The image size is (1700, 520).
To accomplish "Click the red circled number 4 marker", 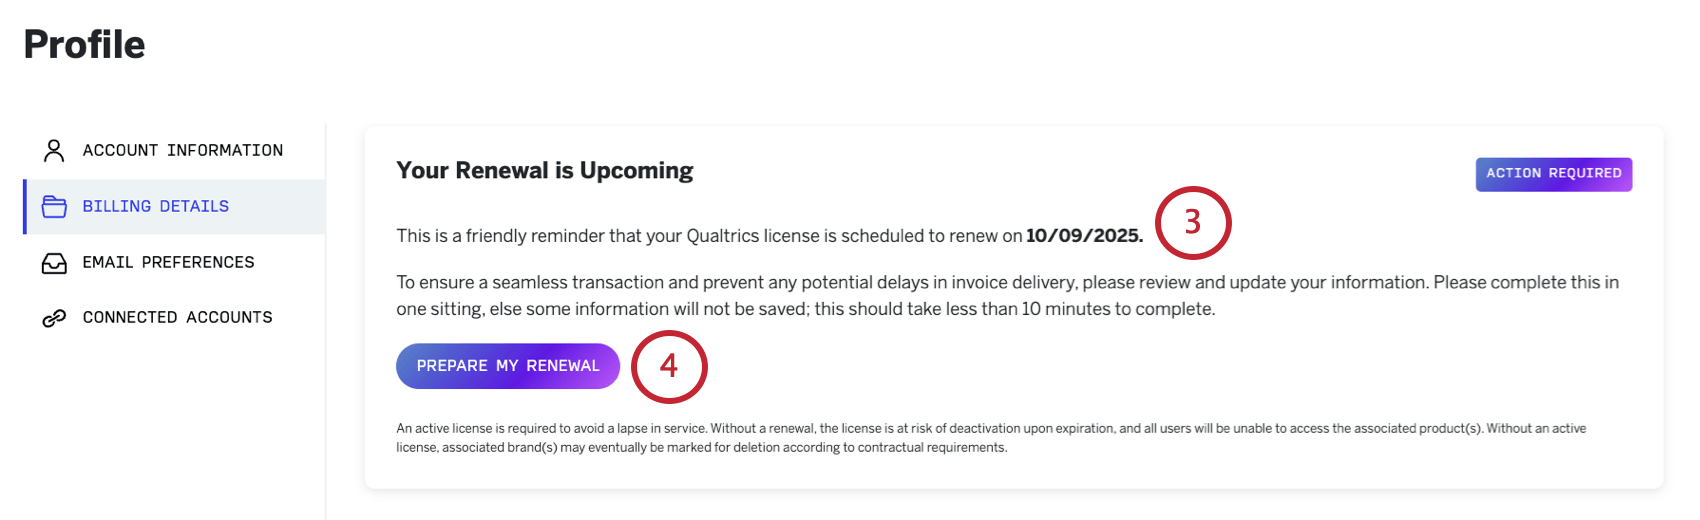I will point(669,367).
